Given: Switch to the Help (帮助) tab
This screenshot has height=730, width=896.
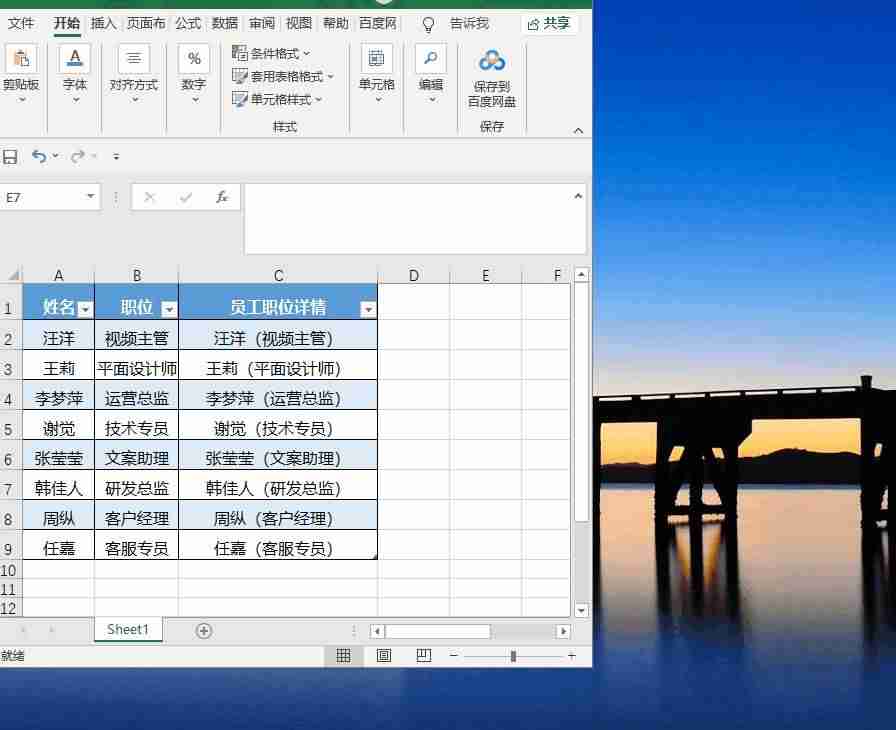Looking at the screenshot, I should coord(335,23).
